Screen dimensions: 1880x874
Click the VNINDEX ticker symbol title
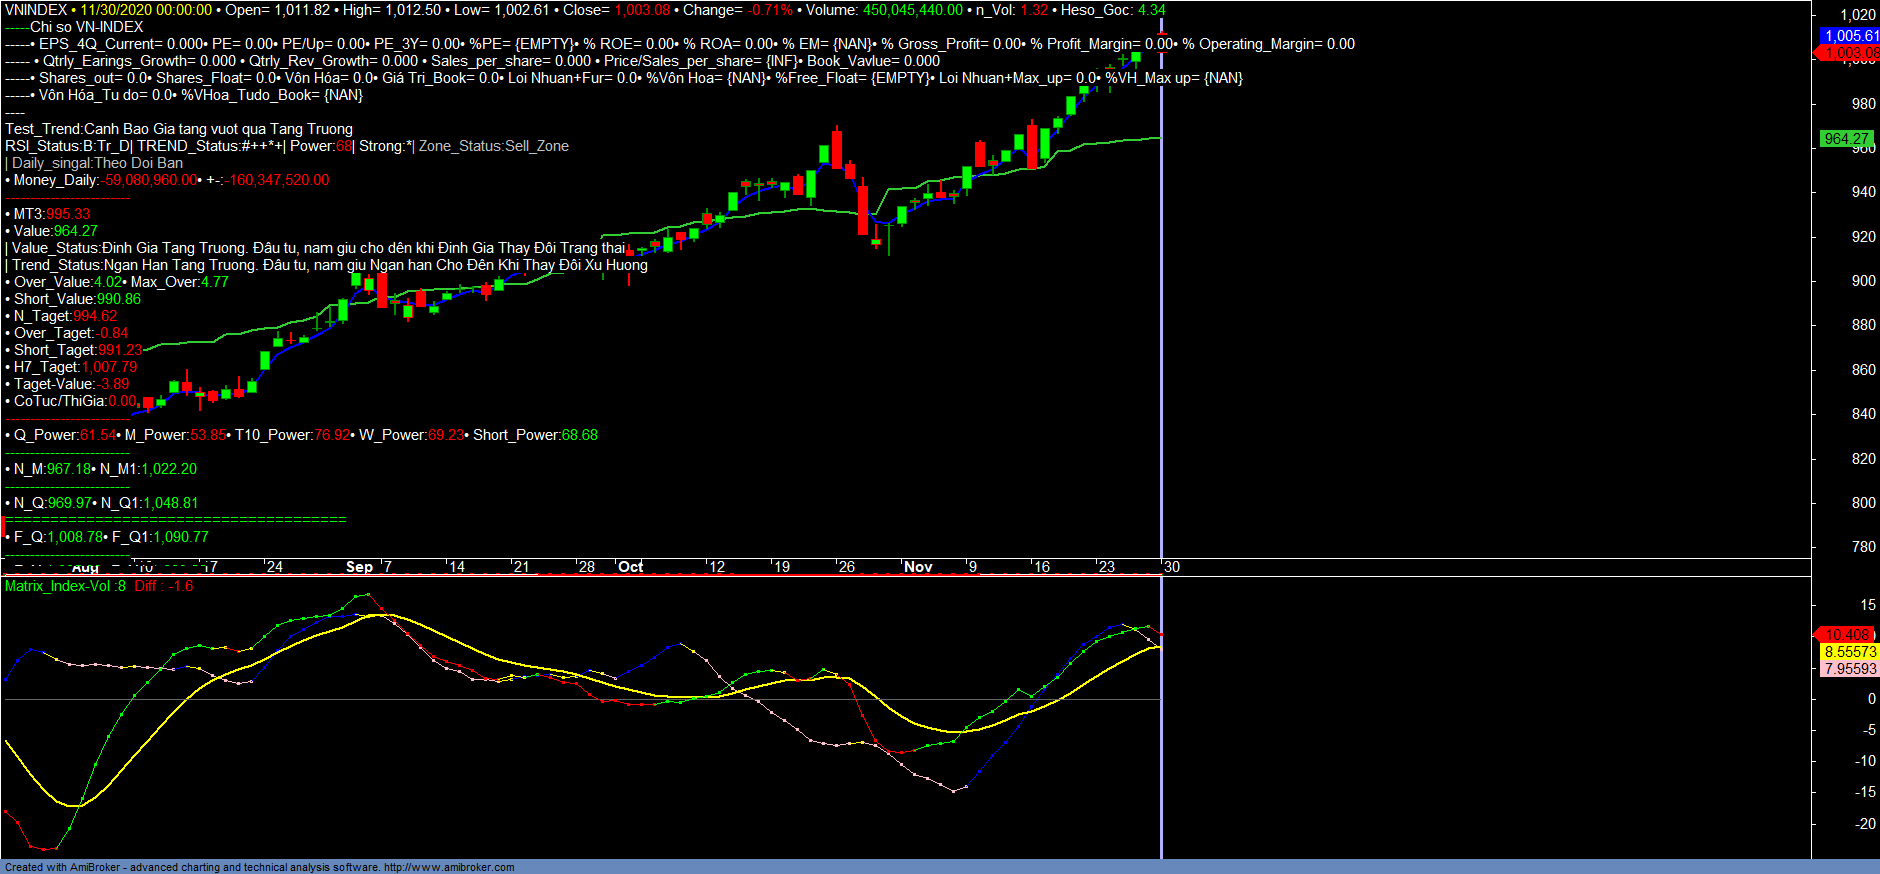[x=36, y=10]
